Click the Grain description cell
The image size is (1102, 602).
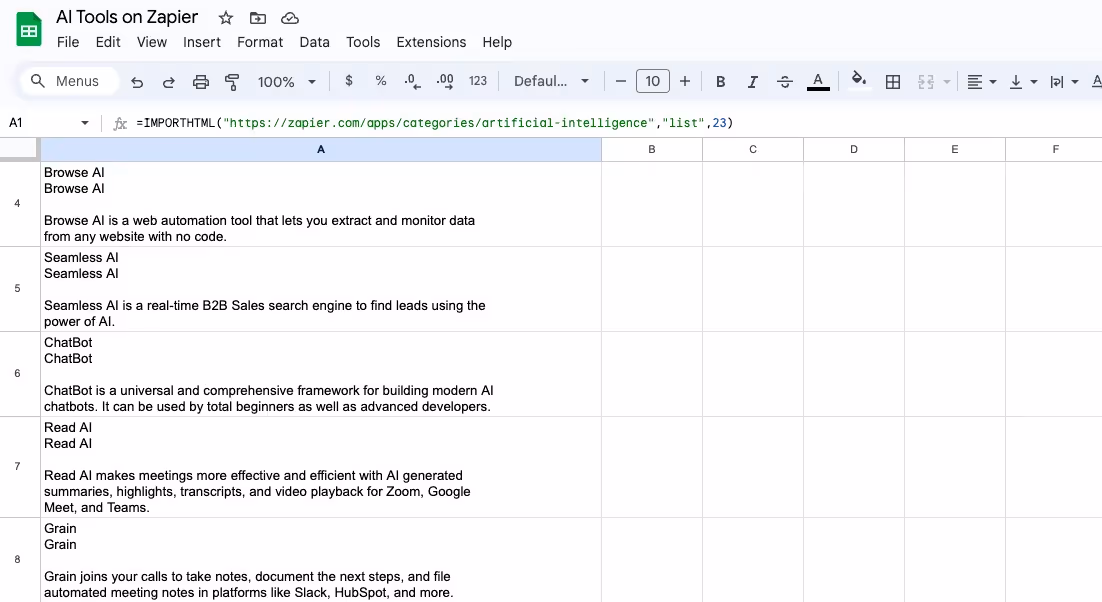point(320,560)
